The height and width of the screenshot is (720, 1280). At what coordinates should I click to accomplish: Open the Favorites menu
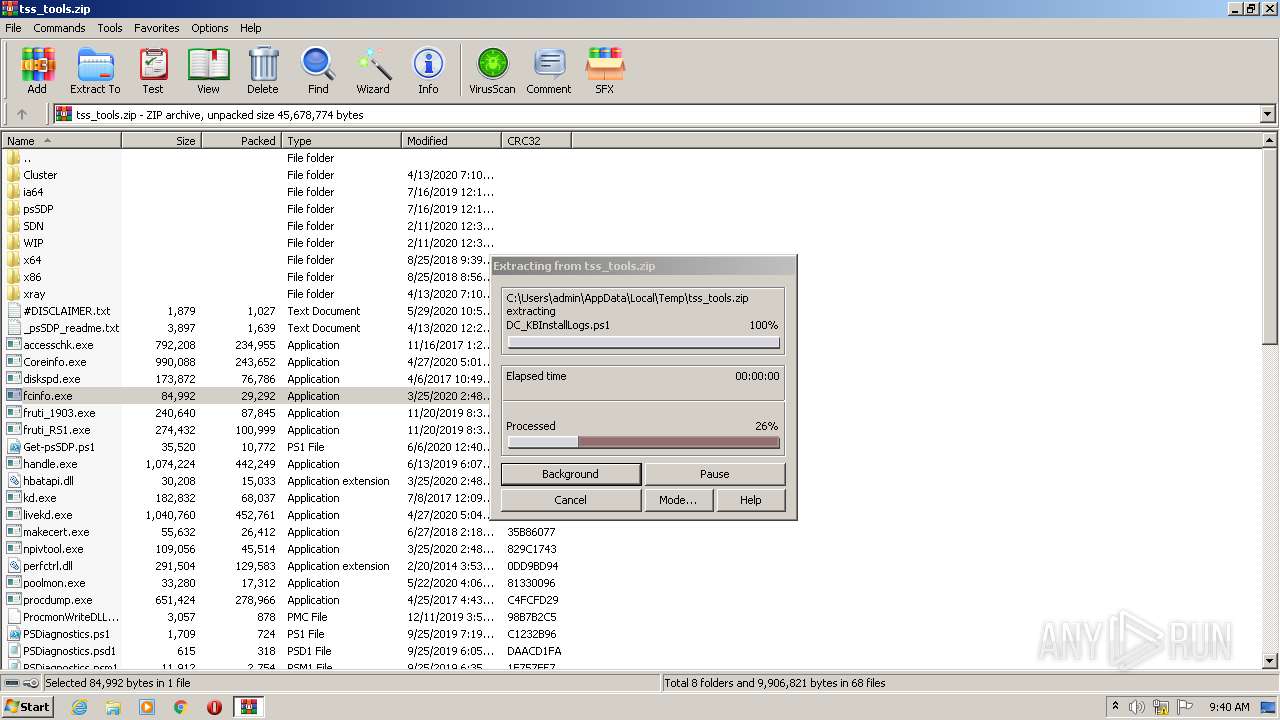pos(157,28)
